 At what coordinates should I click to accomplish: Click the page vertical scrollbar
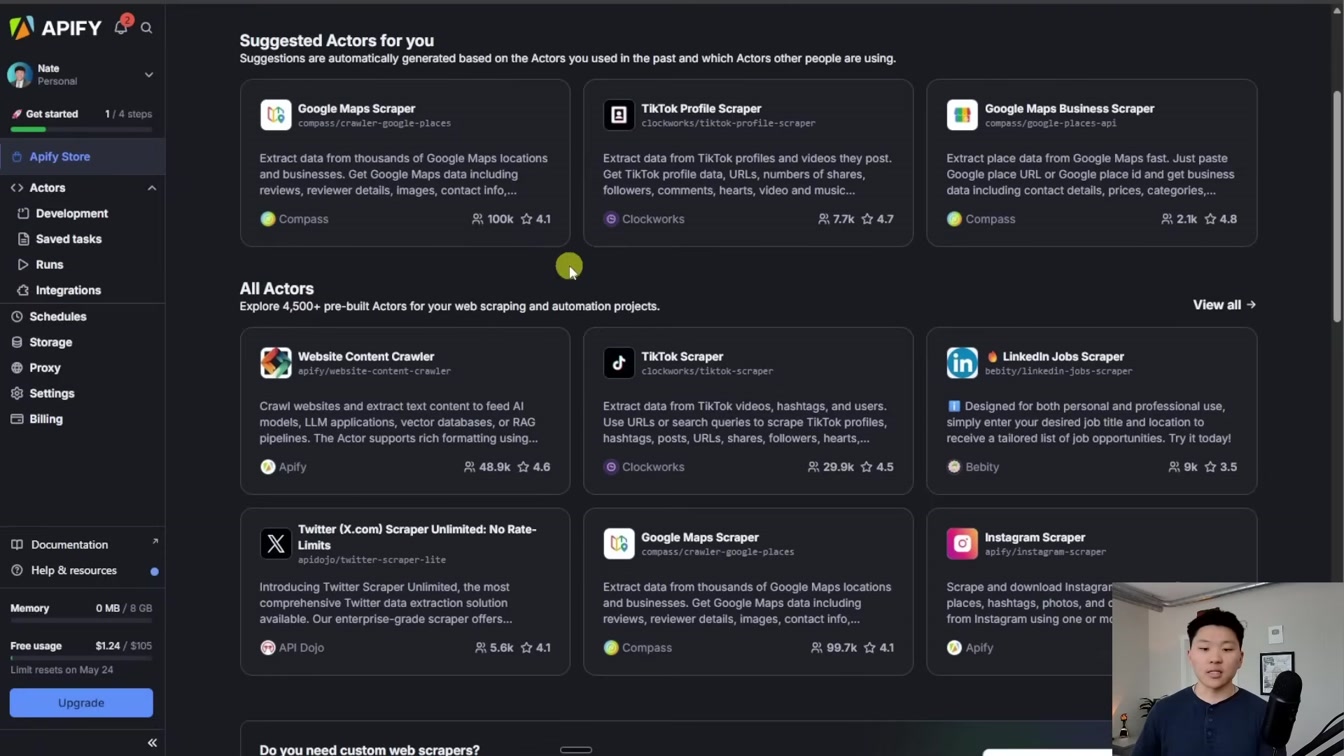click(x=1337, y=207)
